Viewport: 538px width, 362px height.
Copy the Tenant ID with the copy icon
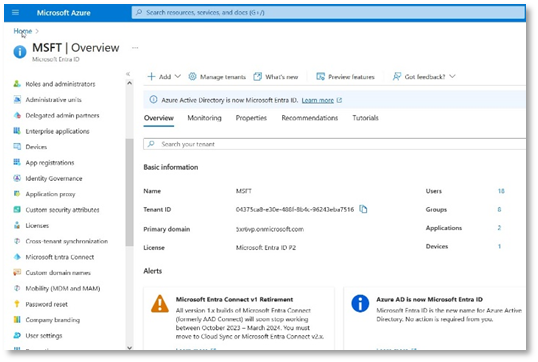(363, 209)
